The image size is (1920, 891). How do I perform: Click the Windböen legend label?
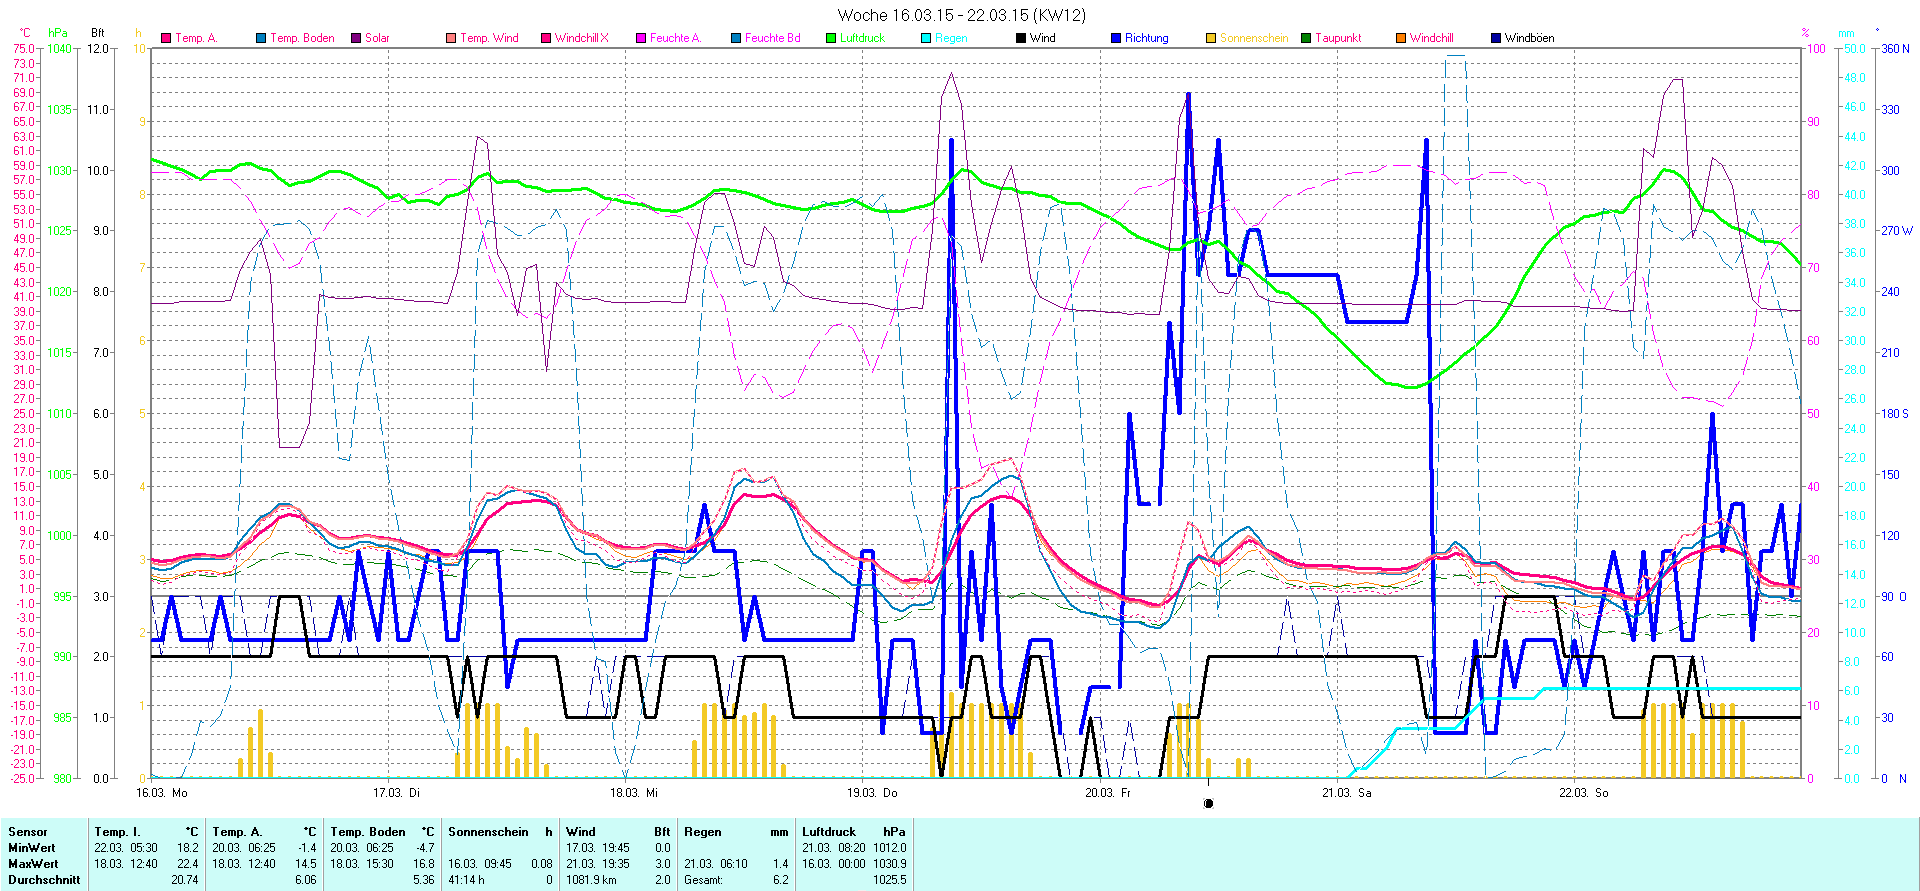click(x=1529, y=38)
